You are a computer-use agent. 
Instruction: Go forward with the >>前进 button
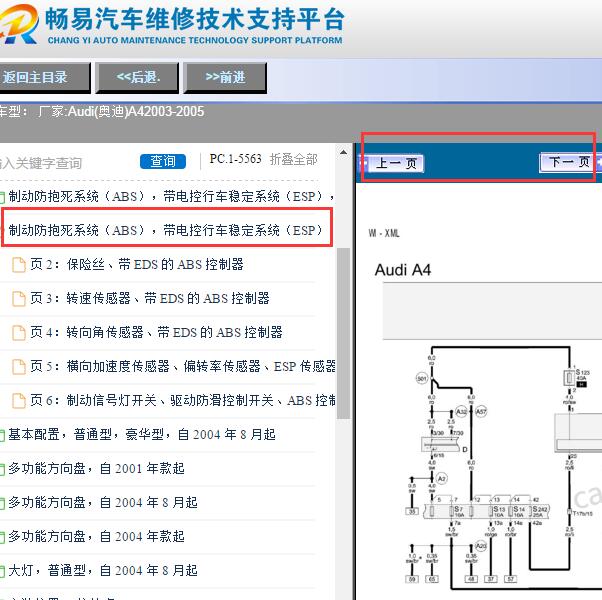225,78
